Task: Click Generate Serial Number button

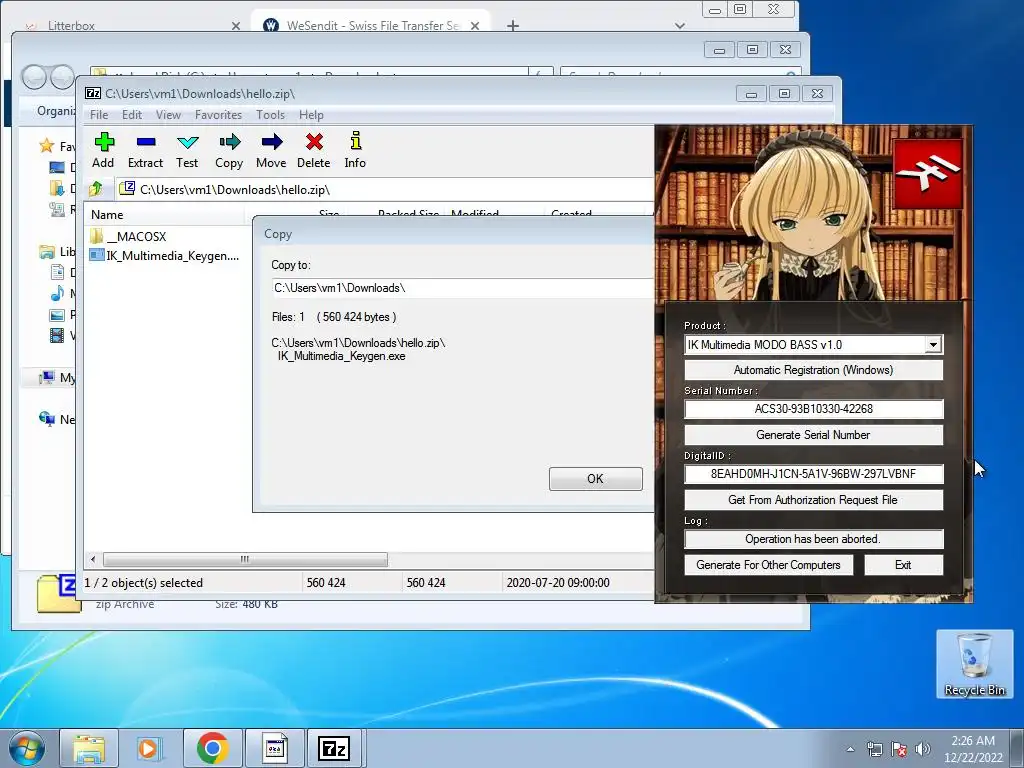Action: point(814,435)
